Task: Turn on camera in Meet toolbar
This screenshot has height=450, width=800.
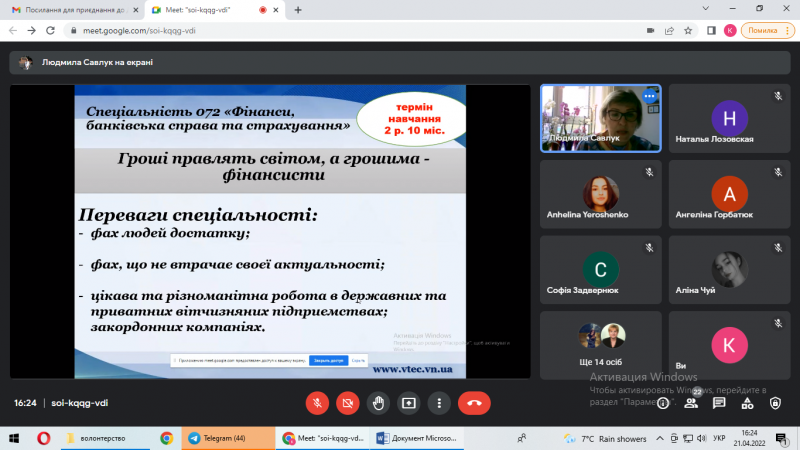Action: pos(347,403)
